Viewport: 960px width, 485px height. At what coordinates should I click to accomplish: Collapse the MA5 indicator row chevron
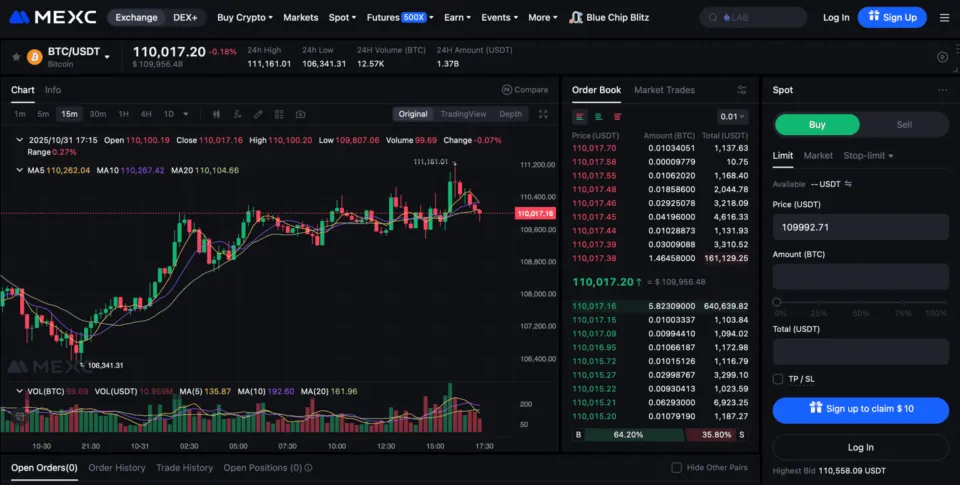tap(20, 170)
